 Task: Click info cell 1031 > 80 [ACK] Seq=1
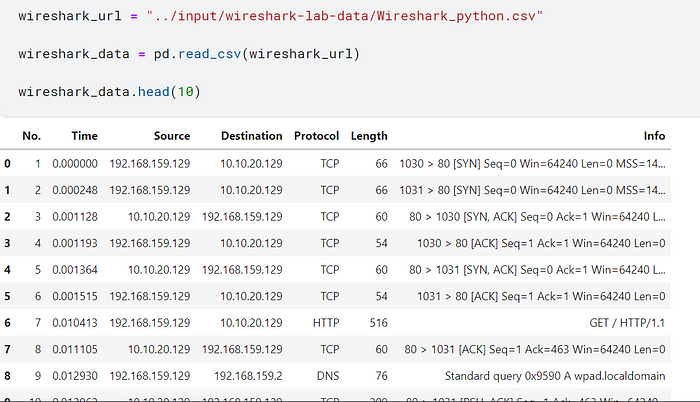(541, 296)
